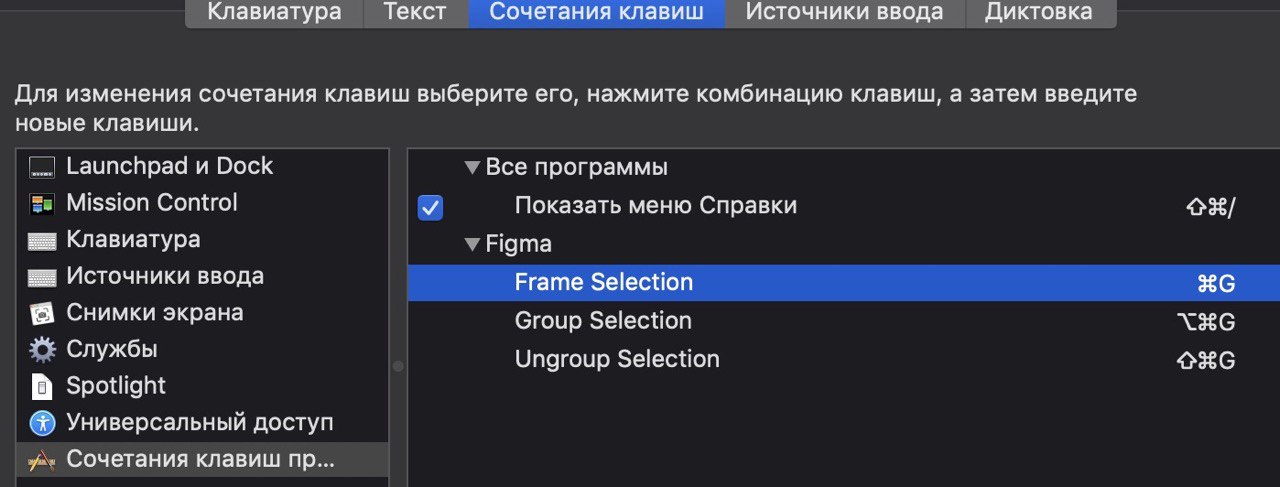Viewport: 1280px width, 487px height.
Task: Switch to the Клавиатура tab
Action: (x=274, y=13)
